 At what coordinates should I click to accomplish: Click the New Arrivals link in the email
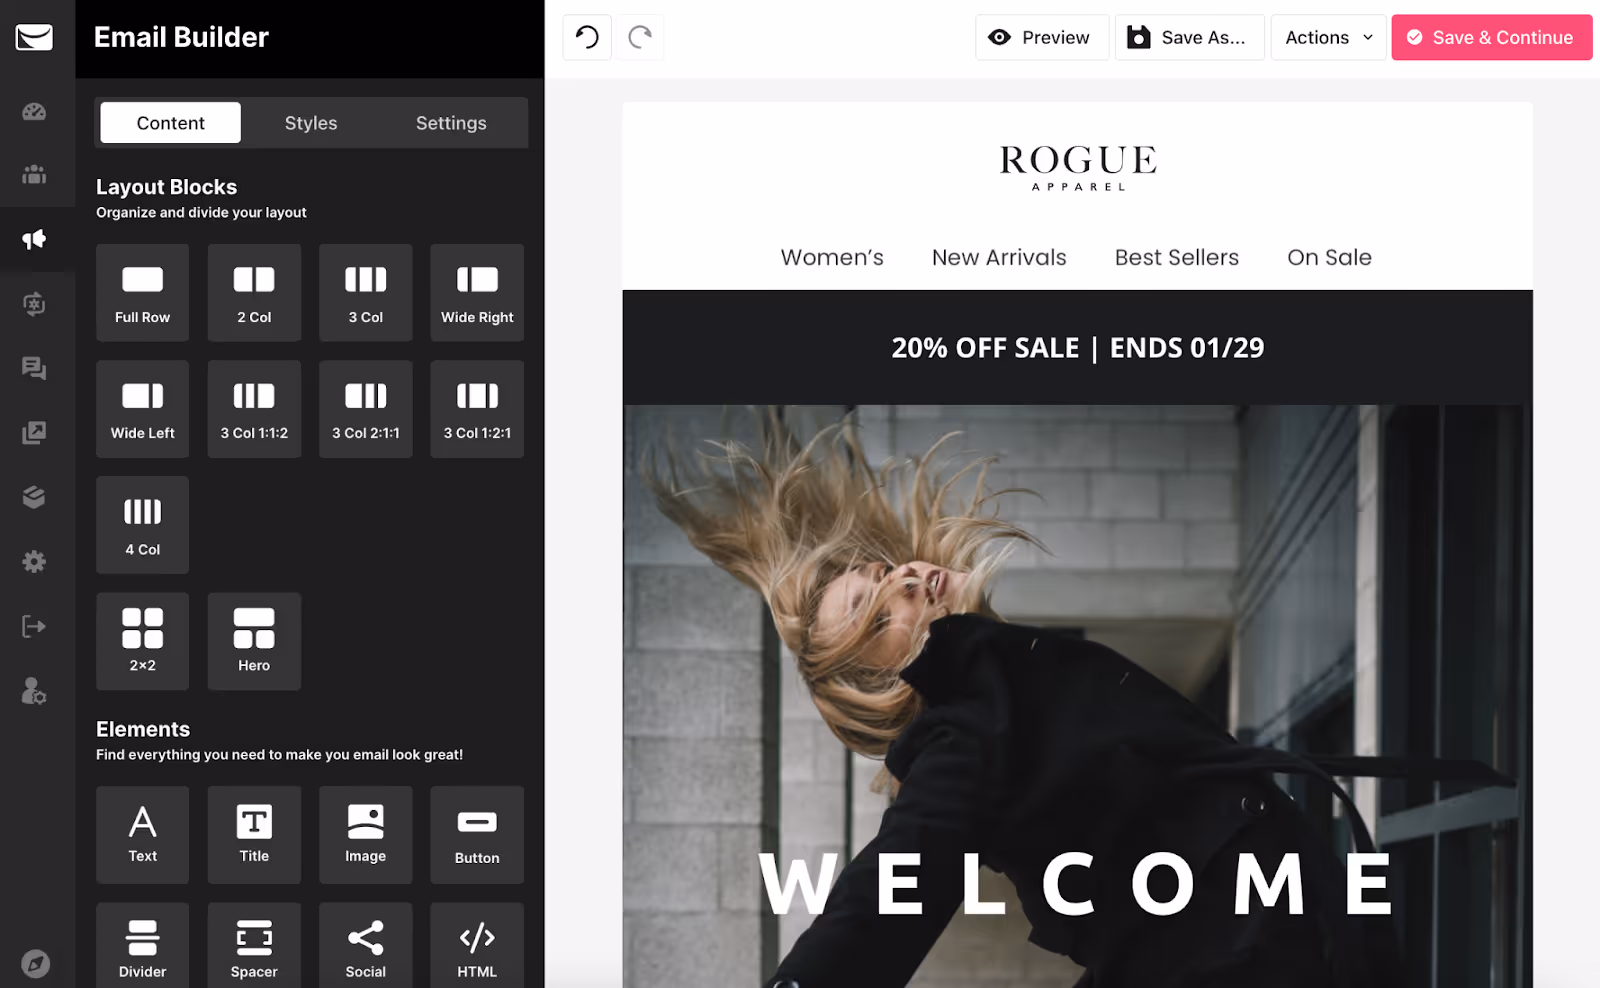click(x=999, y=258)
